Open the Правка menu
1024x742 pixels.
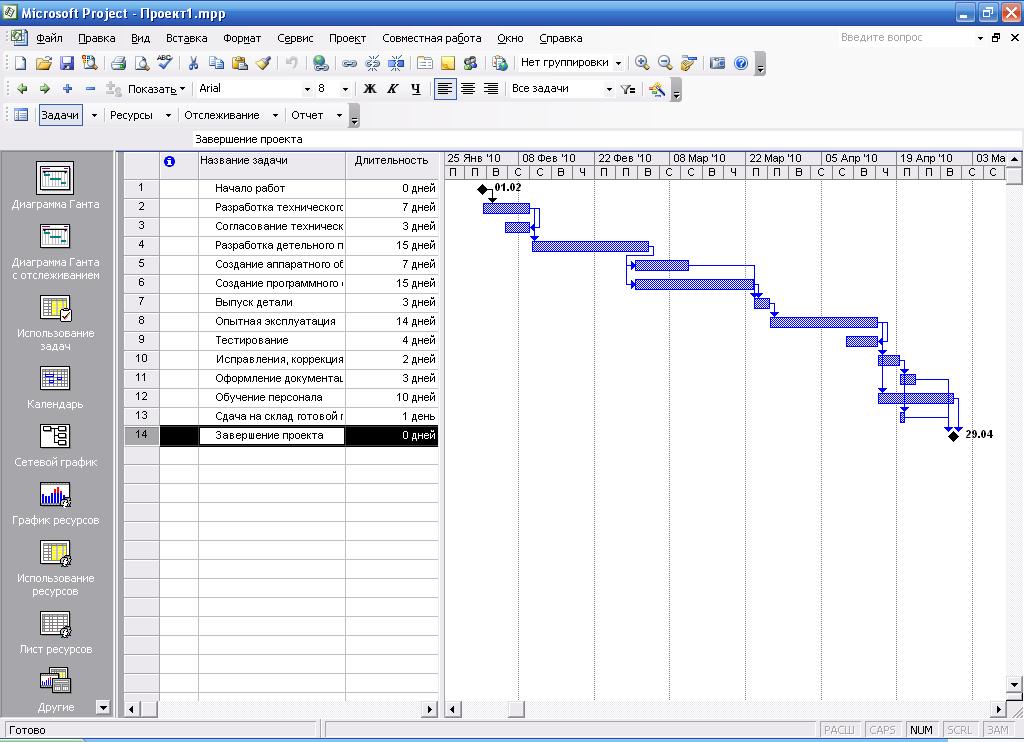[97, 38]
